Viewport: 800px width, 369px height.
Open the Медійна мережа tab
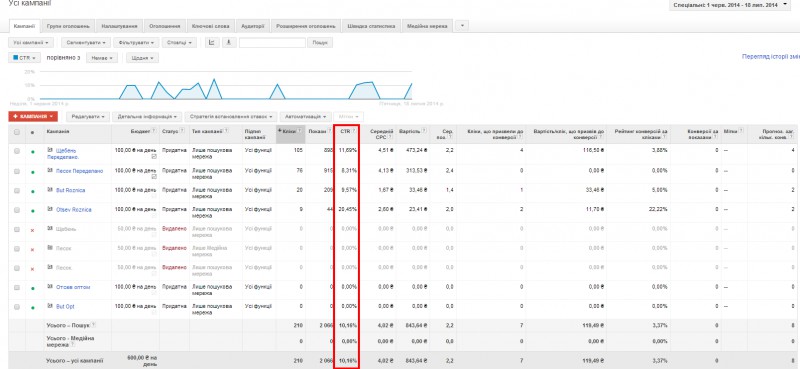point(427,26)
